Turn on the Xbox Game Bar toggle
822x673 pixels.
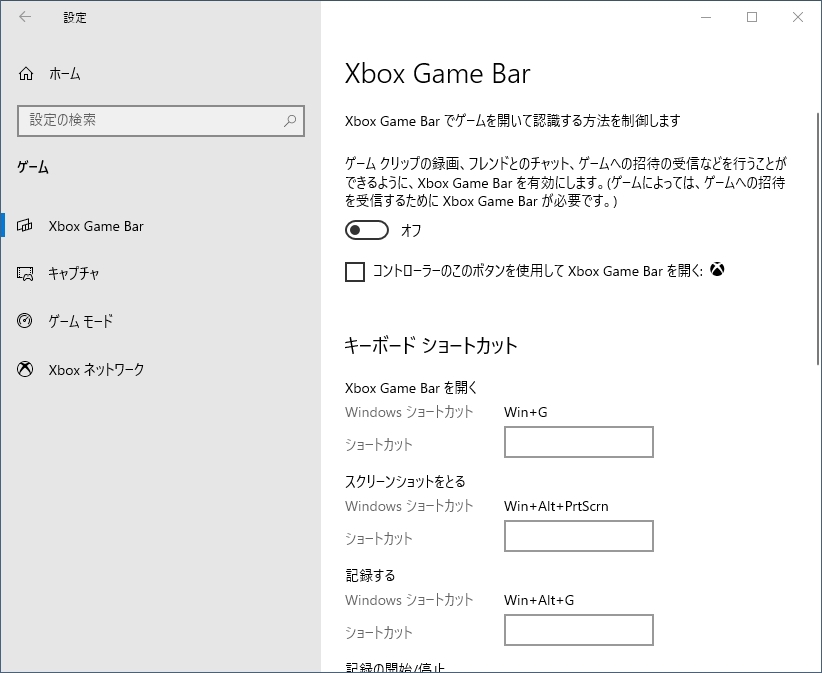pyautogui.click(x=366, y=230)
